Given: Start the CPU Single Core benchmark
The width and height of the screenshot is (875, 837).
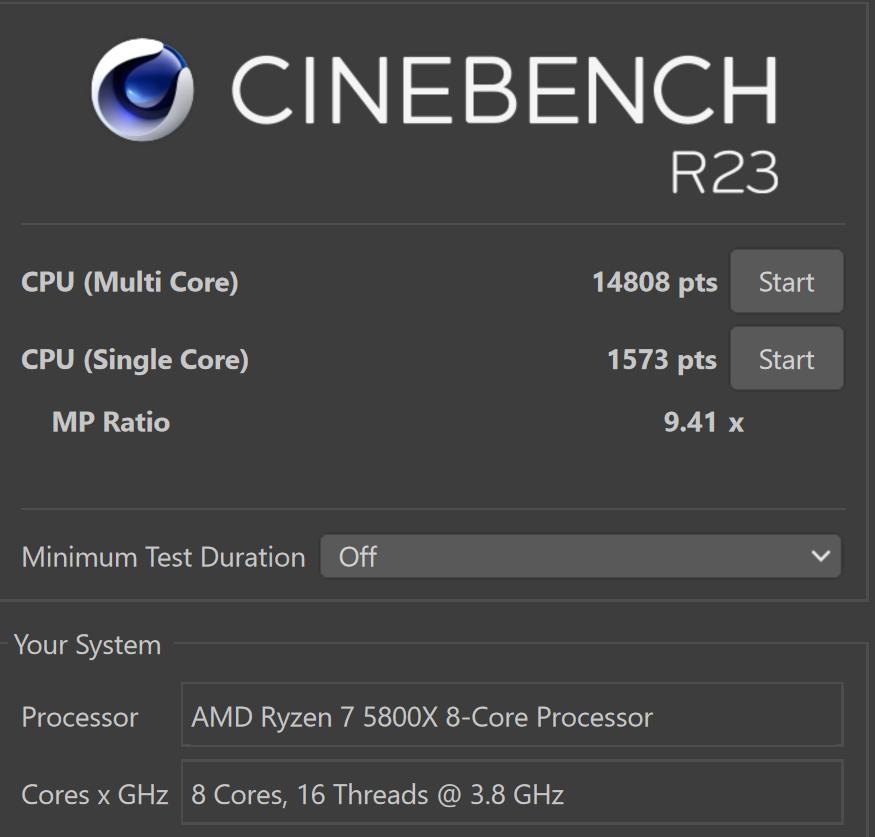Looking at the screenshot, I should [x=786, y=359].
